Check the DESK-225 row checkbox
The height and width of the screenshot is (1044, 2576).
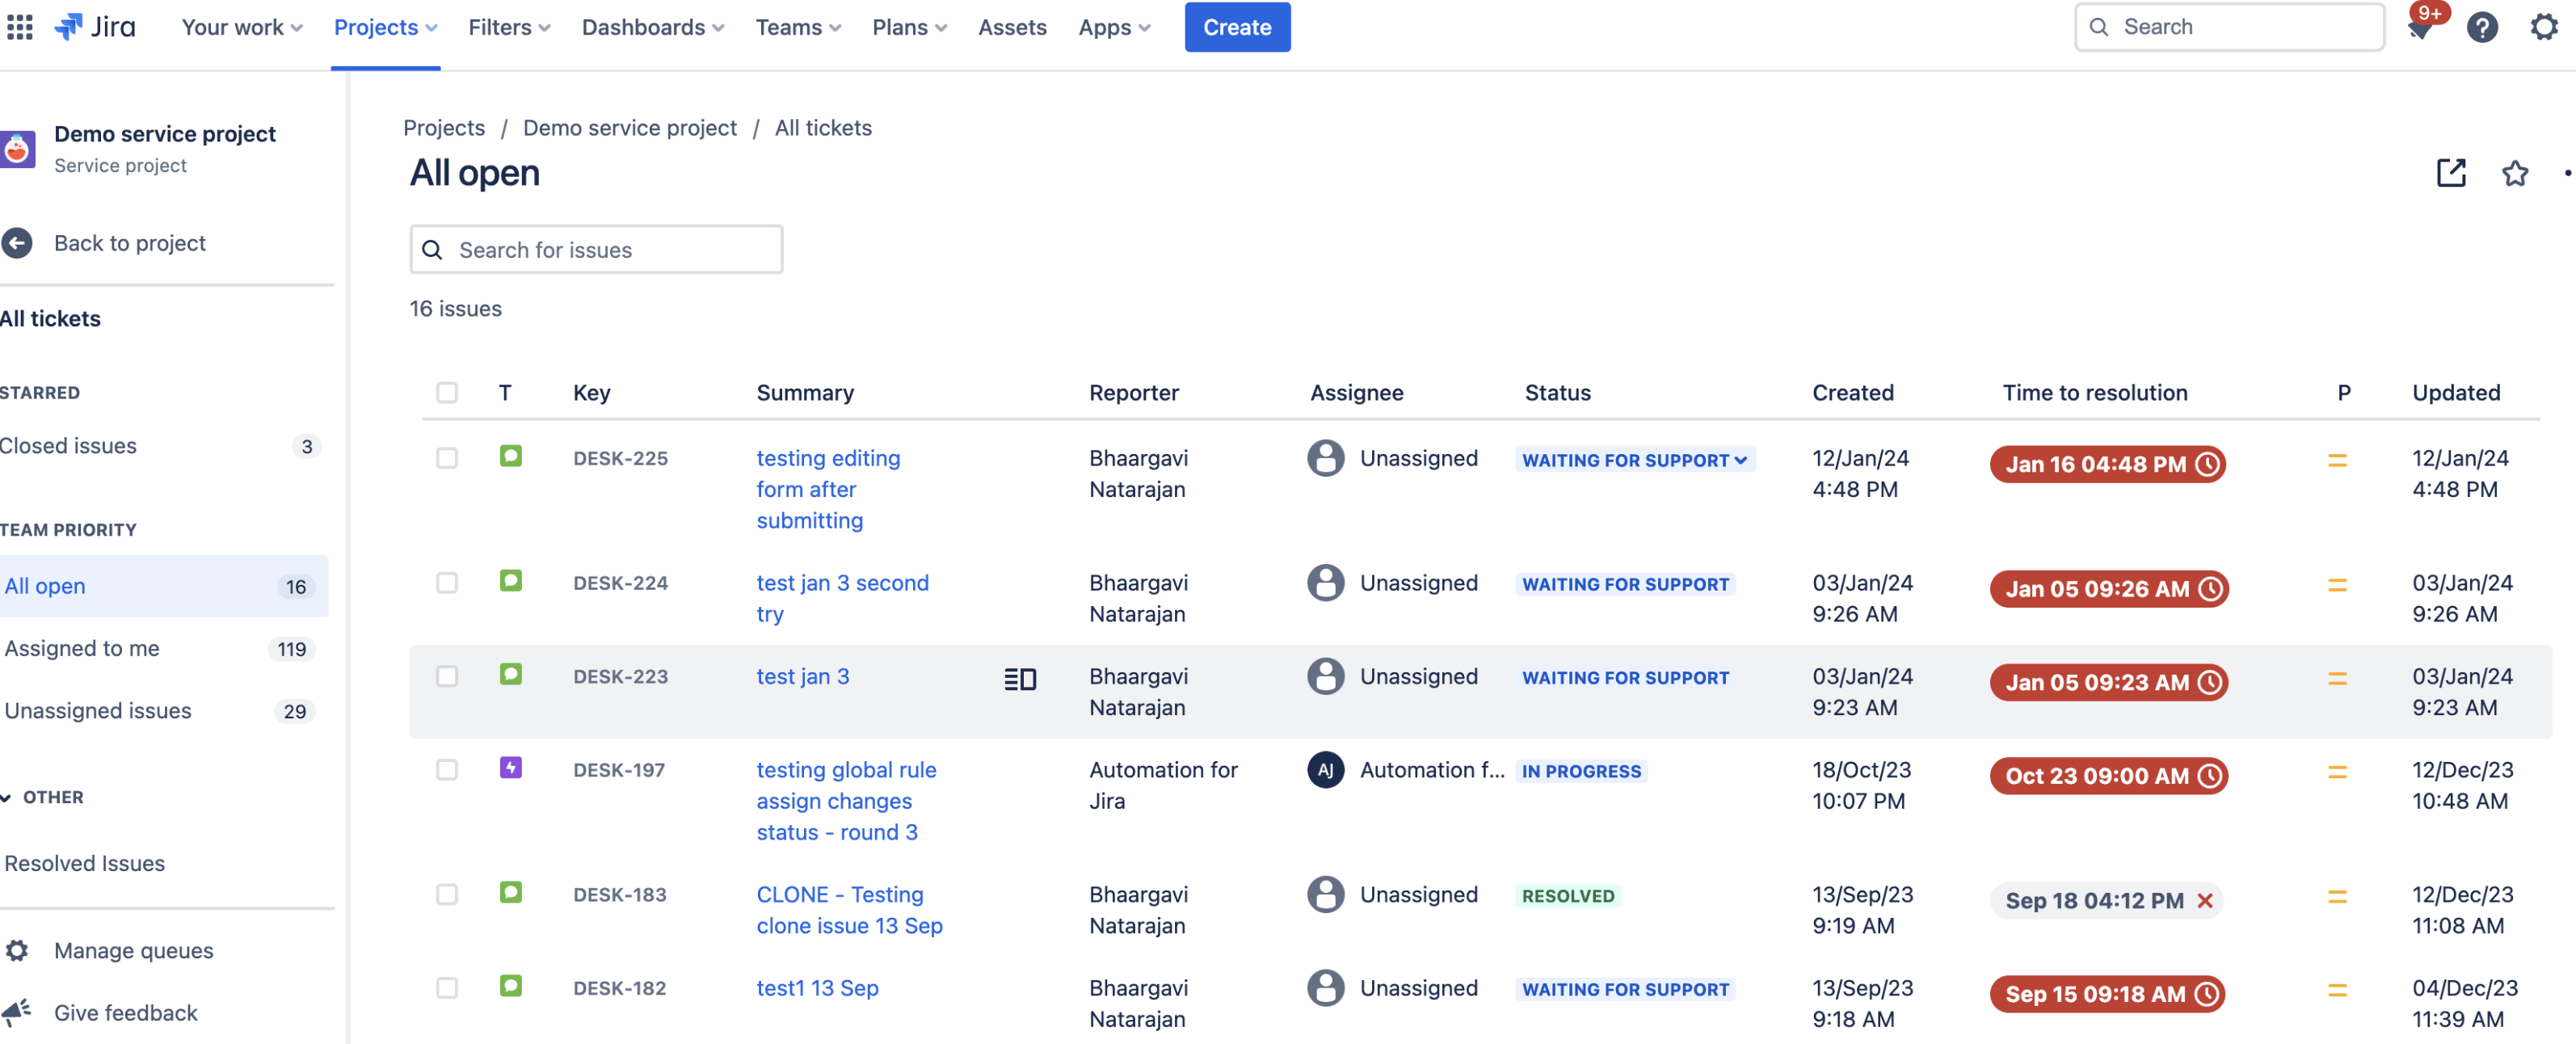pos(447,458)
